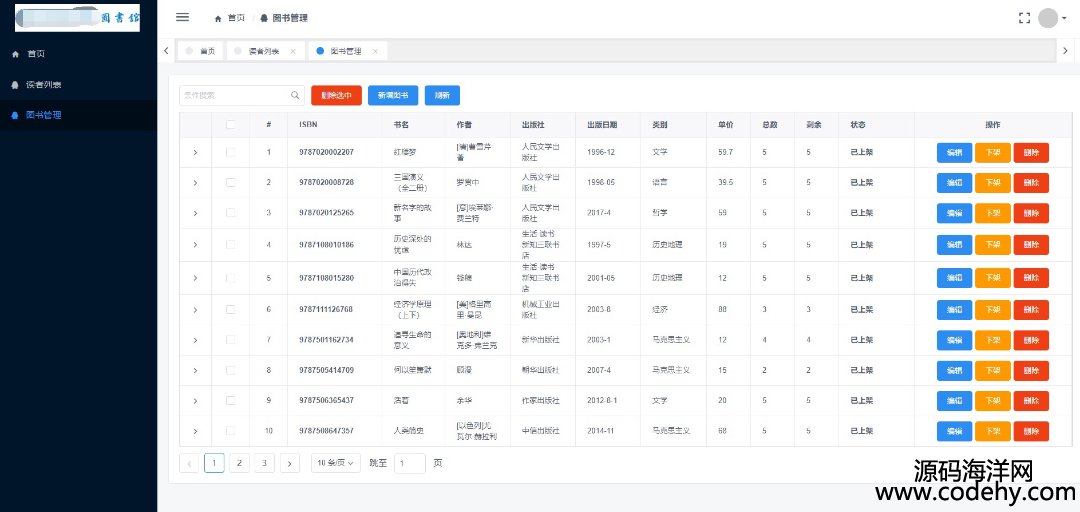
Task: Click the 条件搜索 search input field
Action: tap(233, 95)
